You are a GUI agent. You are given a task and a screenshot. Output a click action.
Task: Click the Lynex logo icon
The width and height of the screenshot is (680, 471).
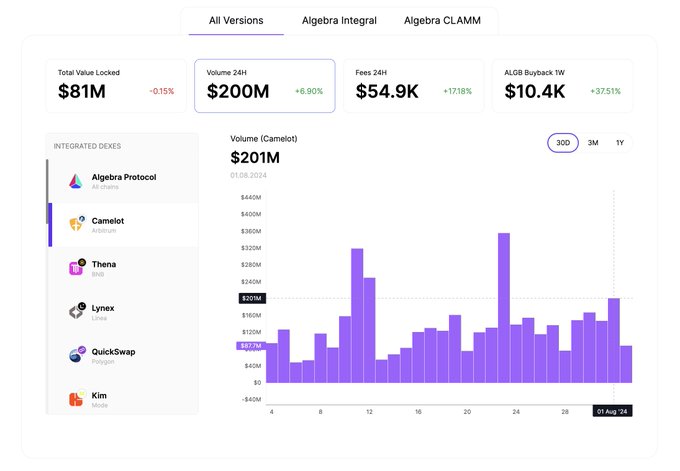(75, 312)
